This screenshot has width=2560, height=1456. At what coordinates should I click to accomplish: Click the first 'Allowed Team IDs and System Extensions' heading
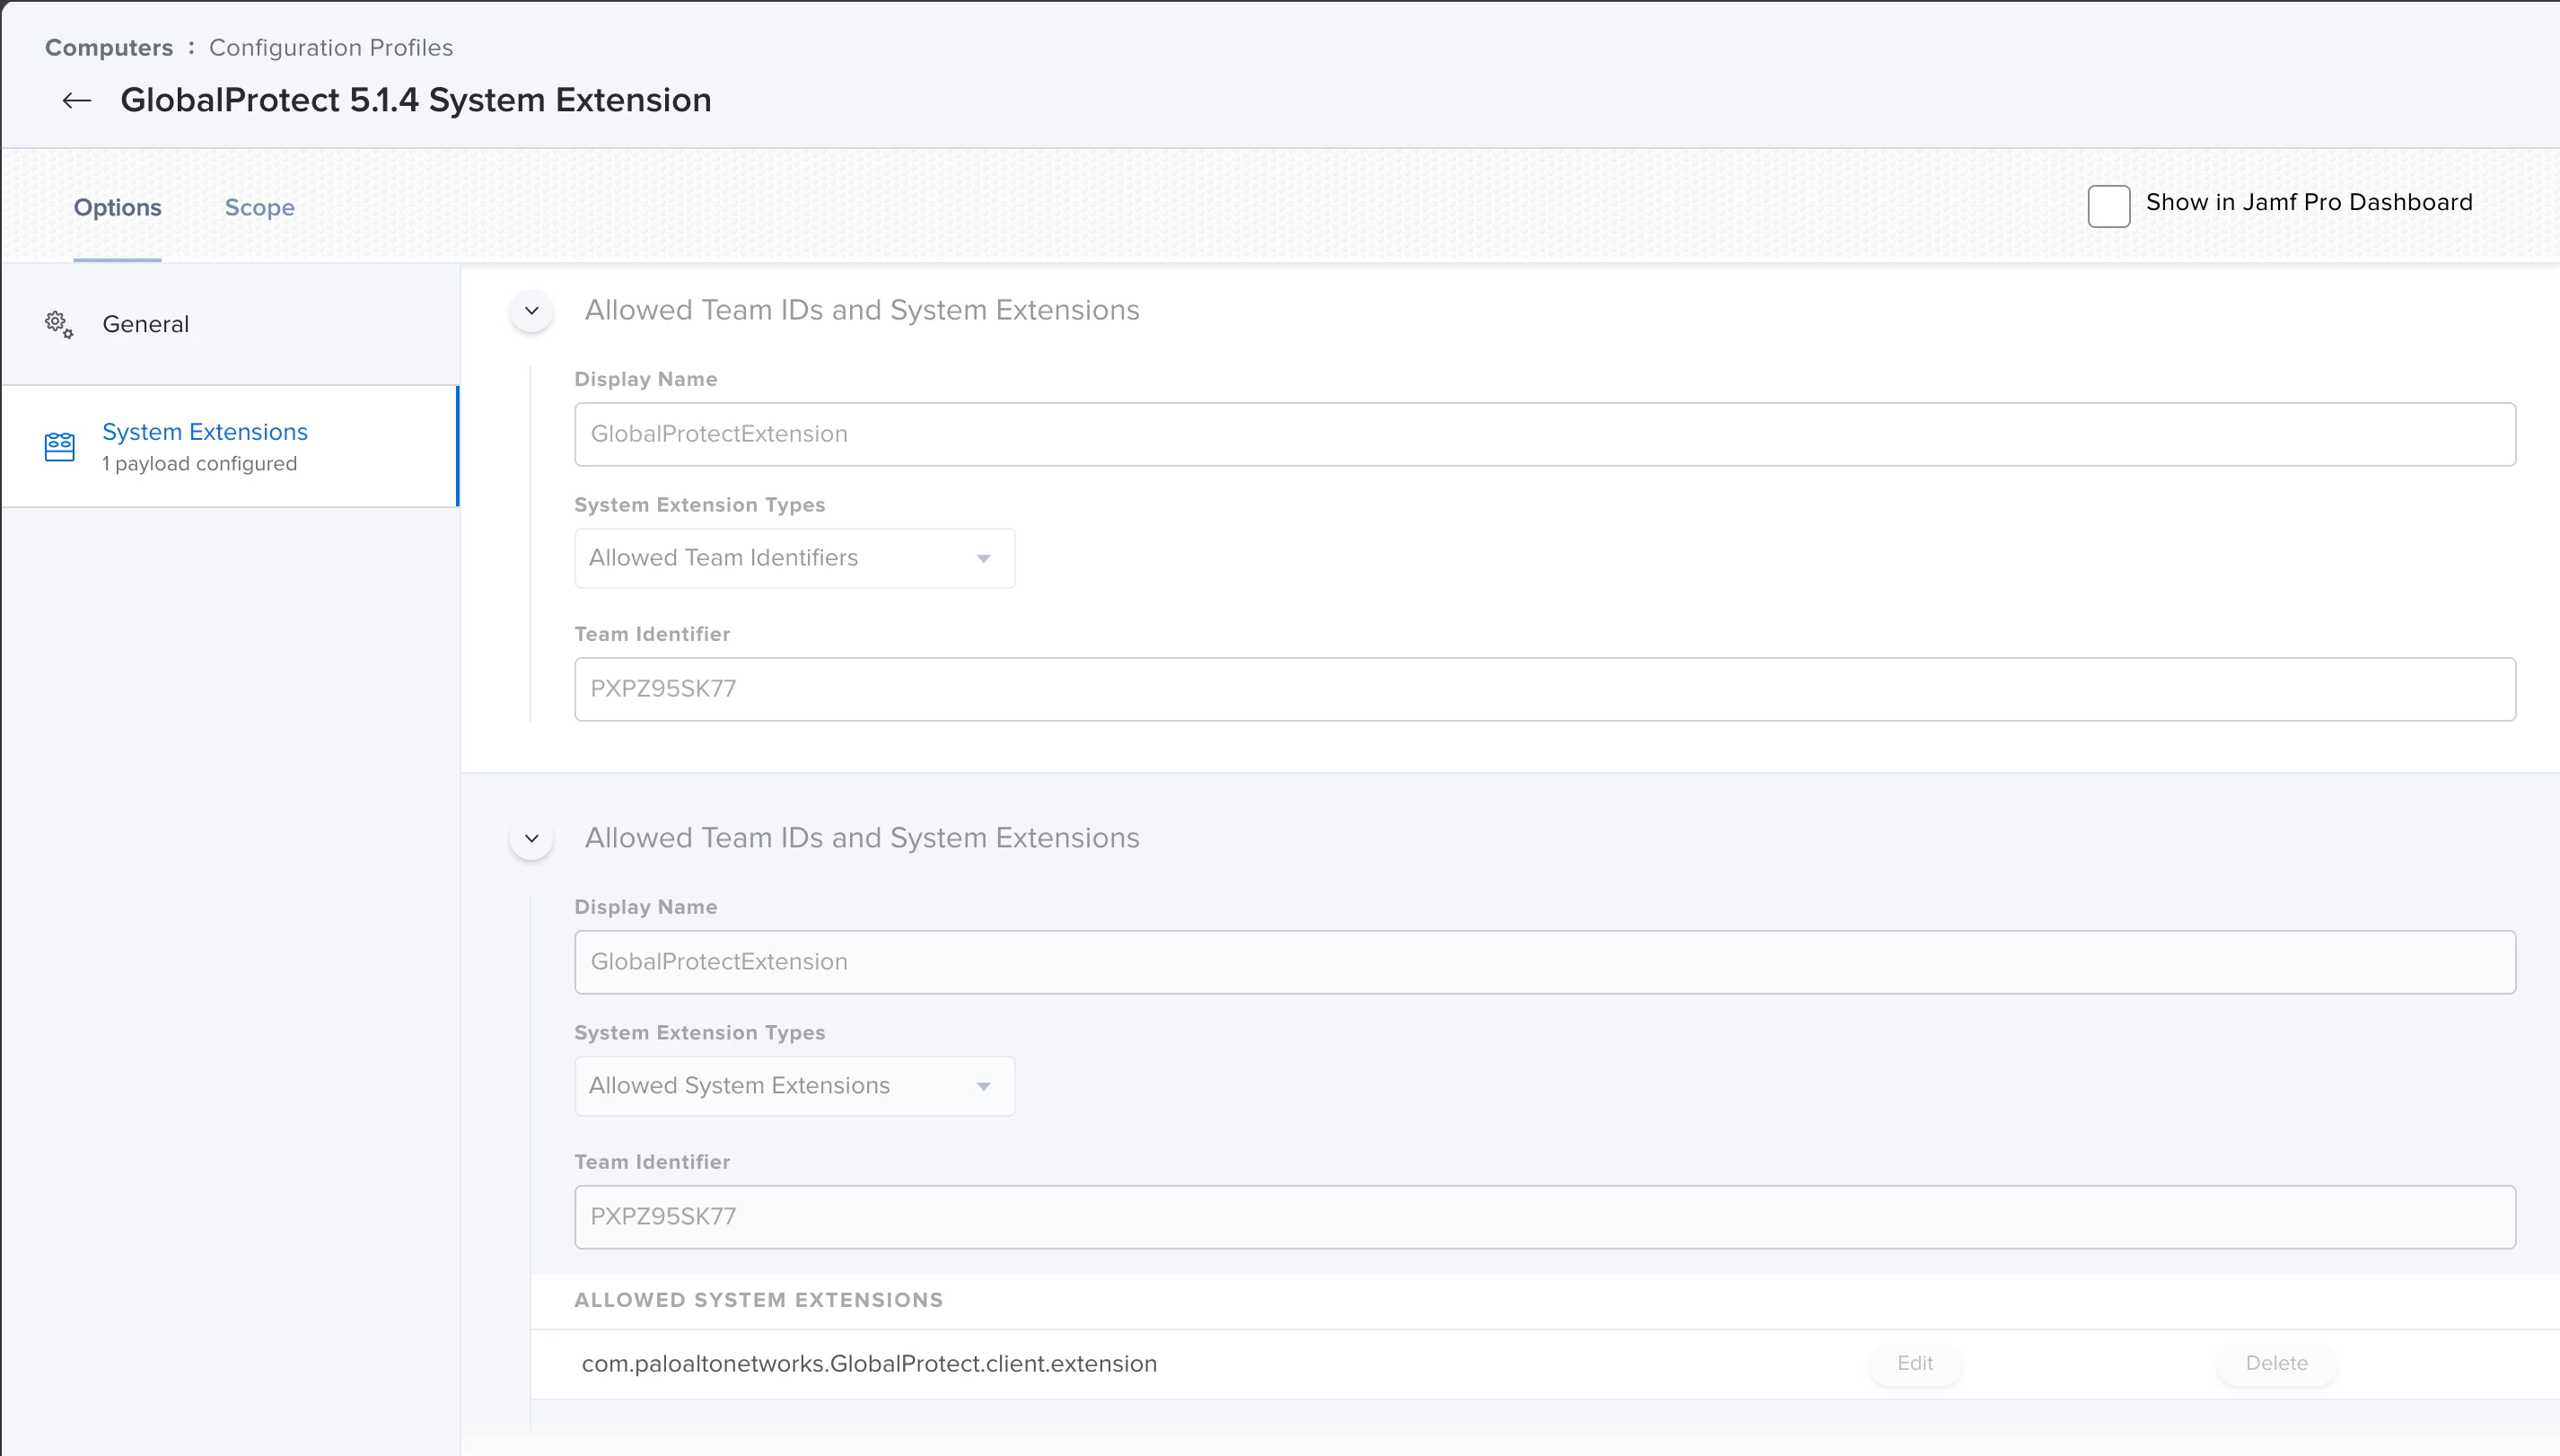[x=862, y=310]
